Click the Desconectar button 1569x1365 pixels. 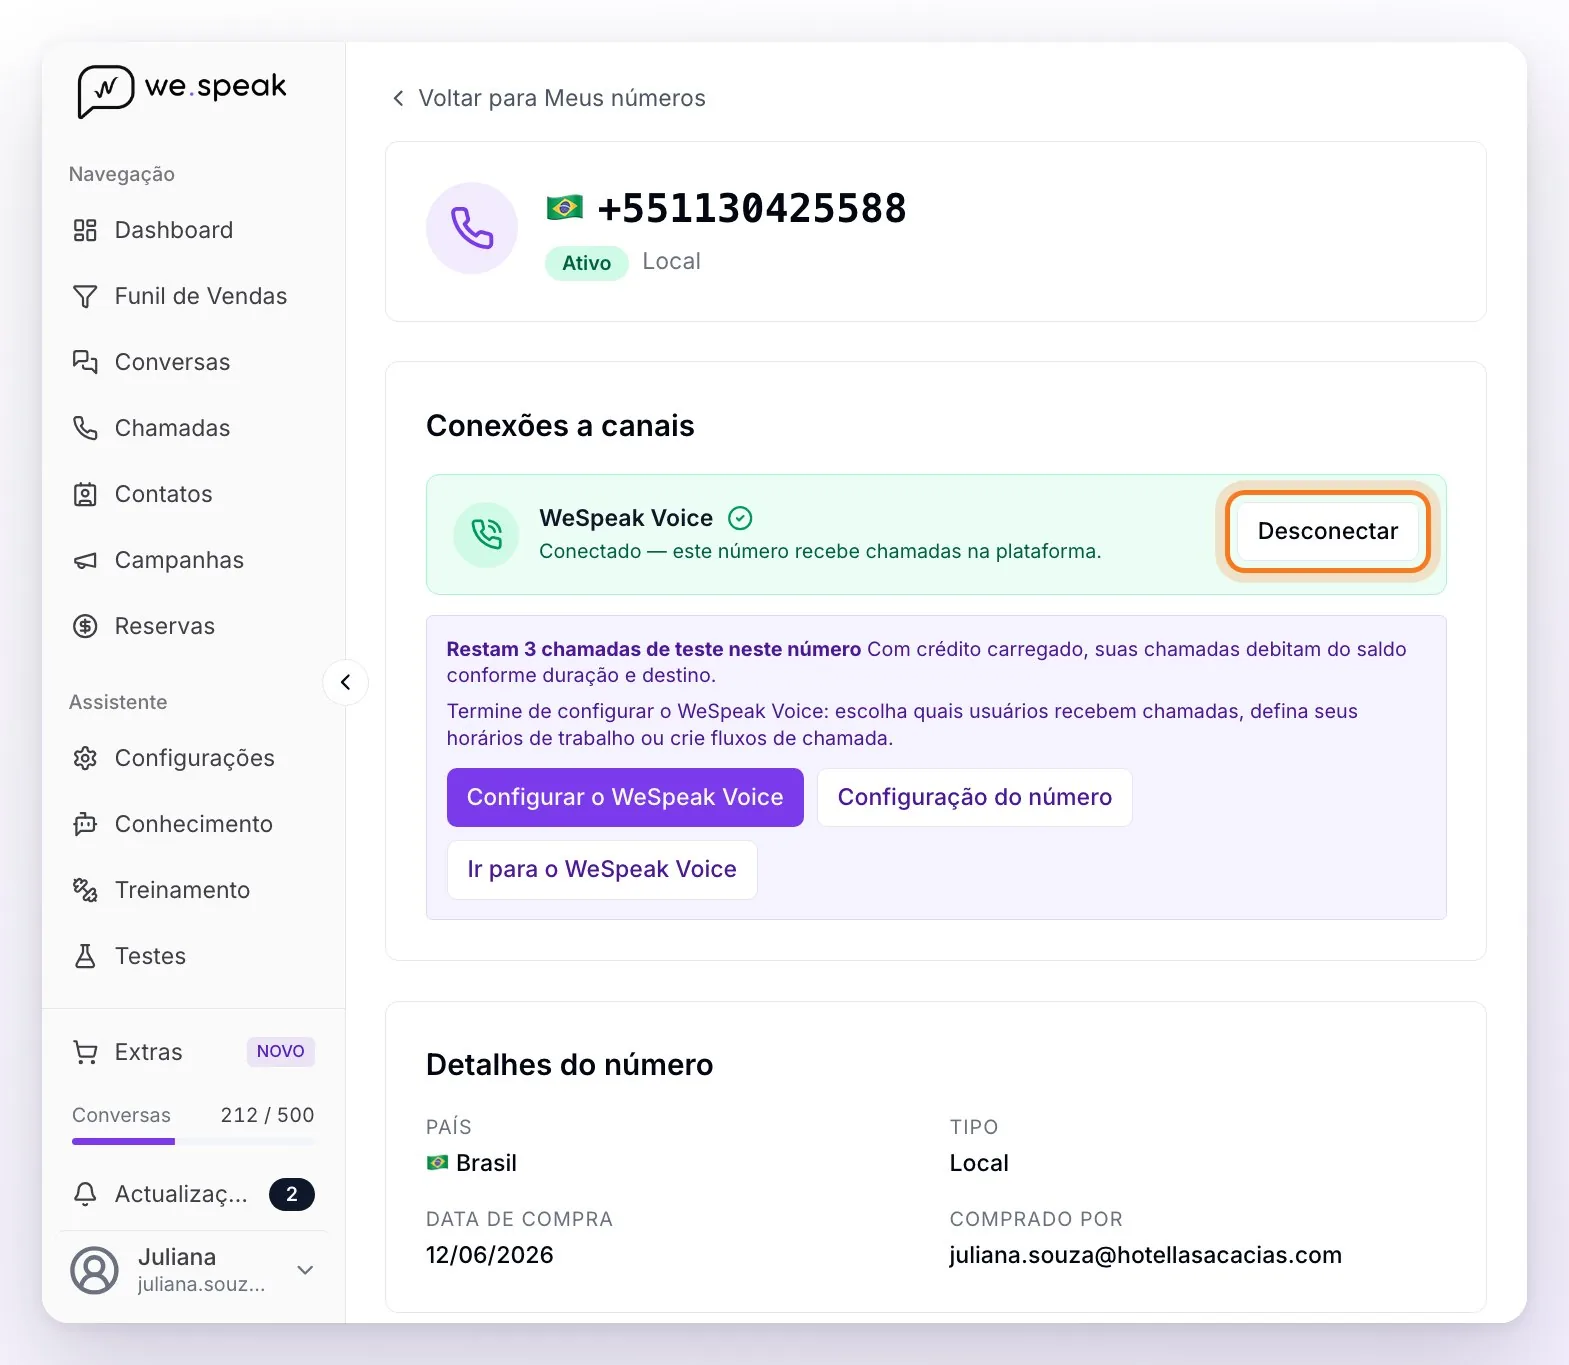click(x=1328, y=531)
